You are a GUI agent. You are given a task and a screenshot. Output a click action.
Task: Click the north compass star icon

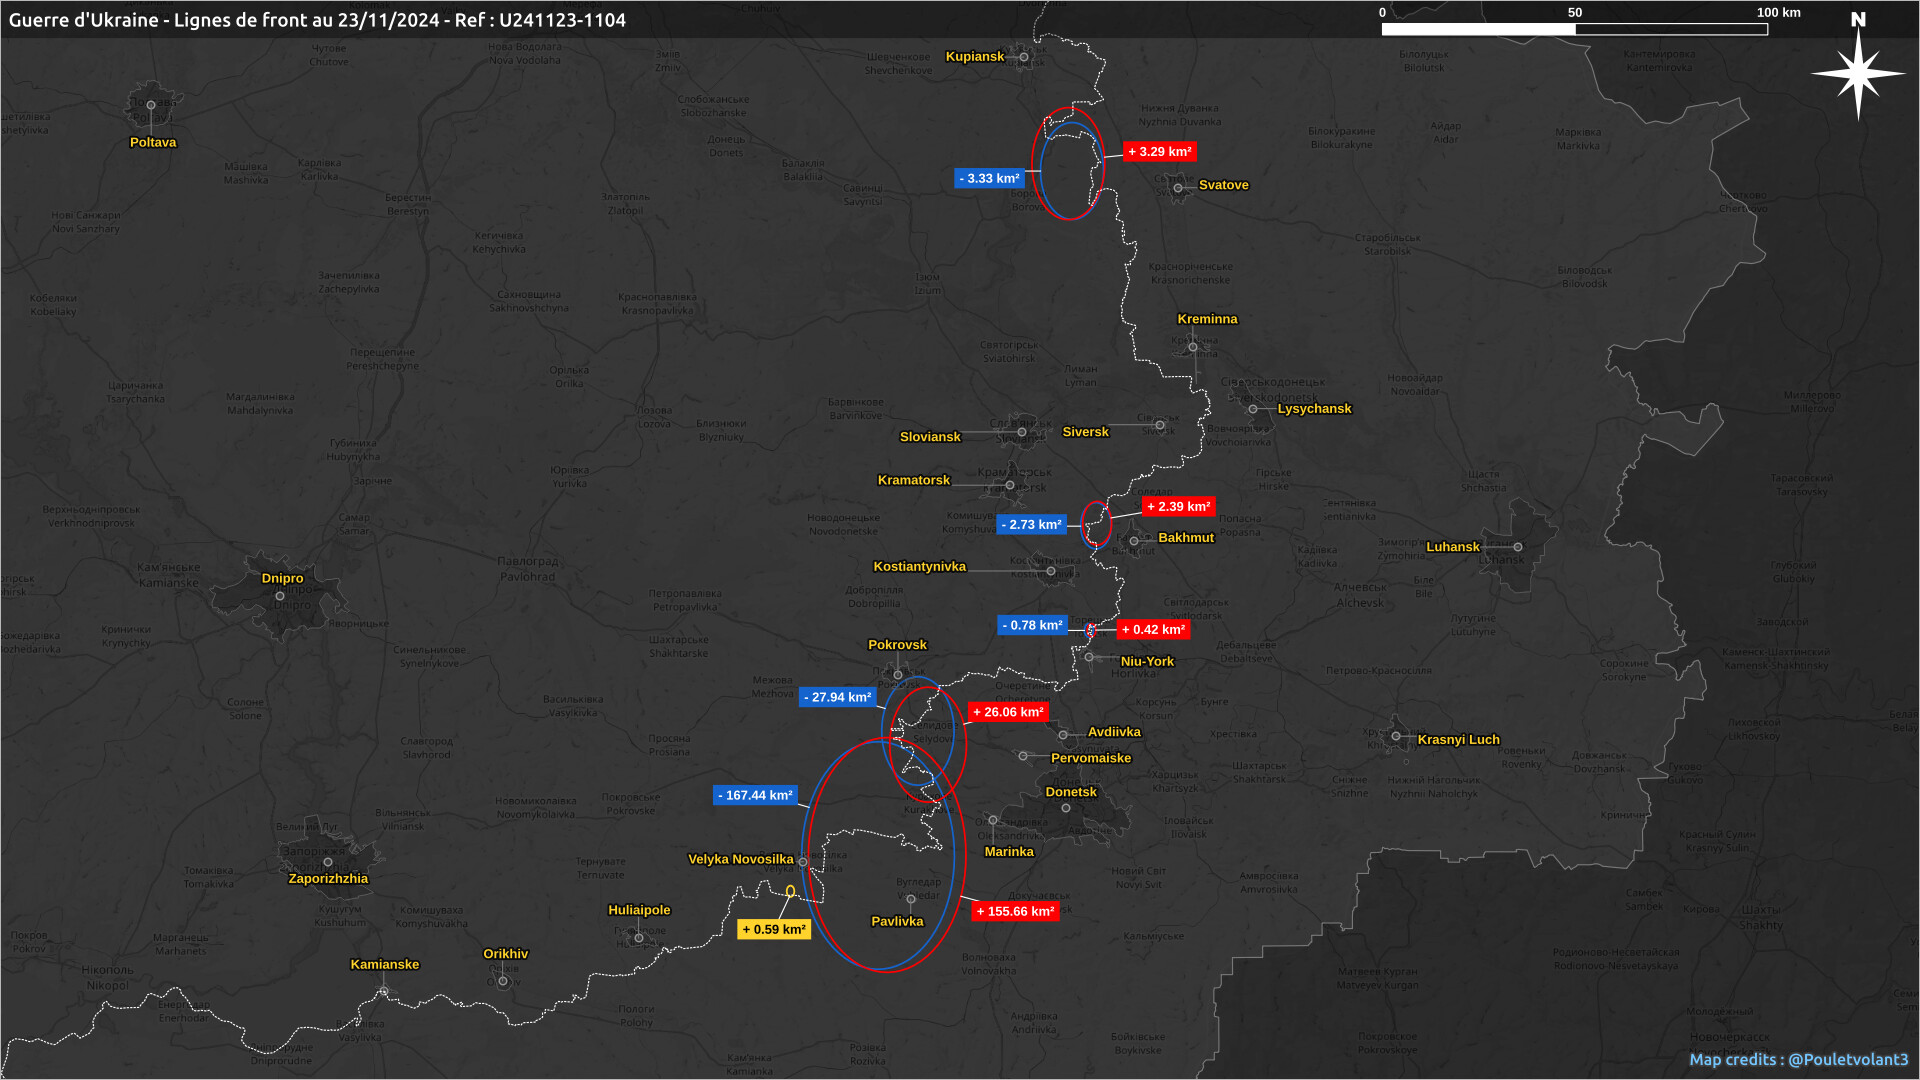[1858, 74]
